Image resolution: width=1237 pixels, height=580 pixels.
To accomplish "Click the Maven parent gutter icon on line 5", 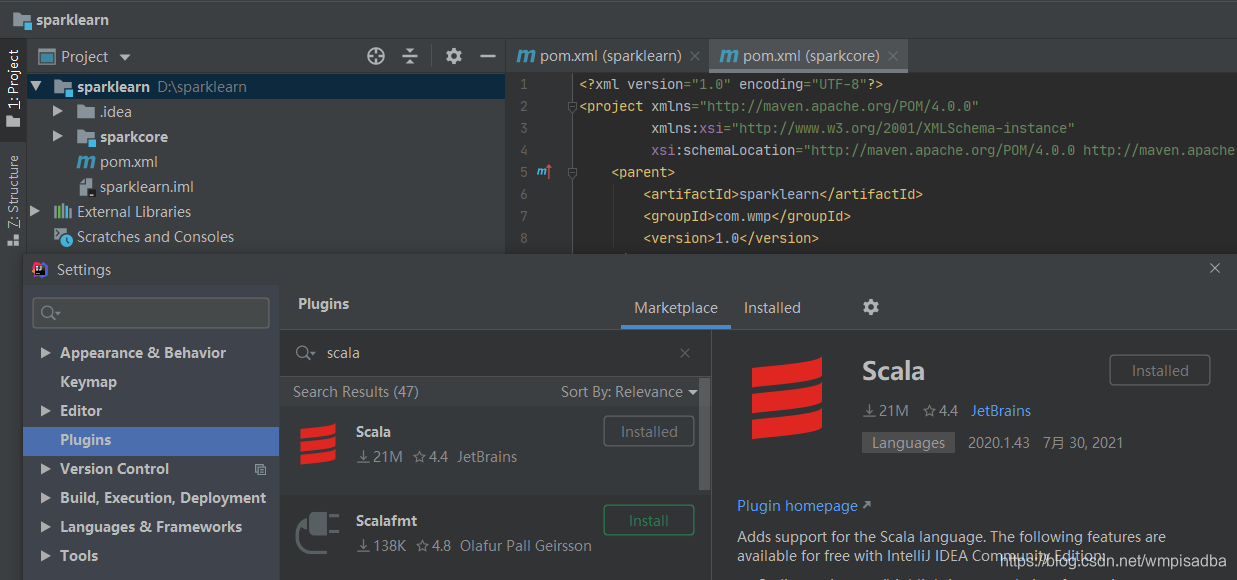I will point(543,172).
